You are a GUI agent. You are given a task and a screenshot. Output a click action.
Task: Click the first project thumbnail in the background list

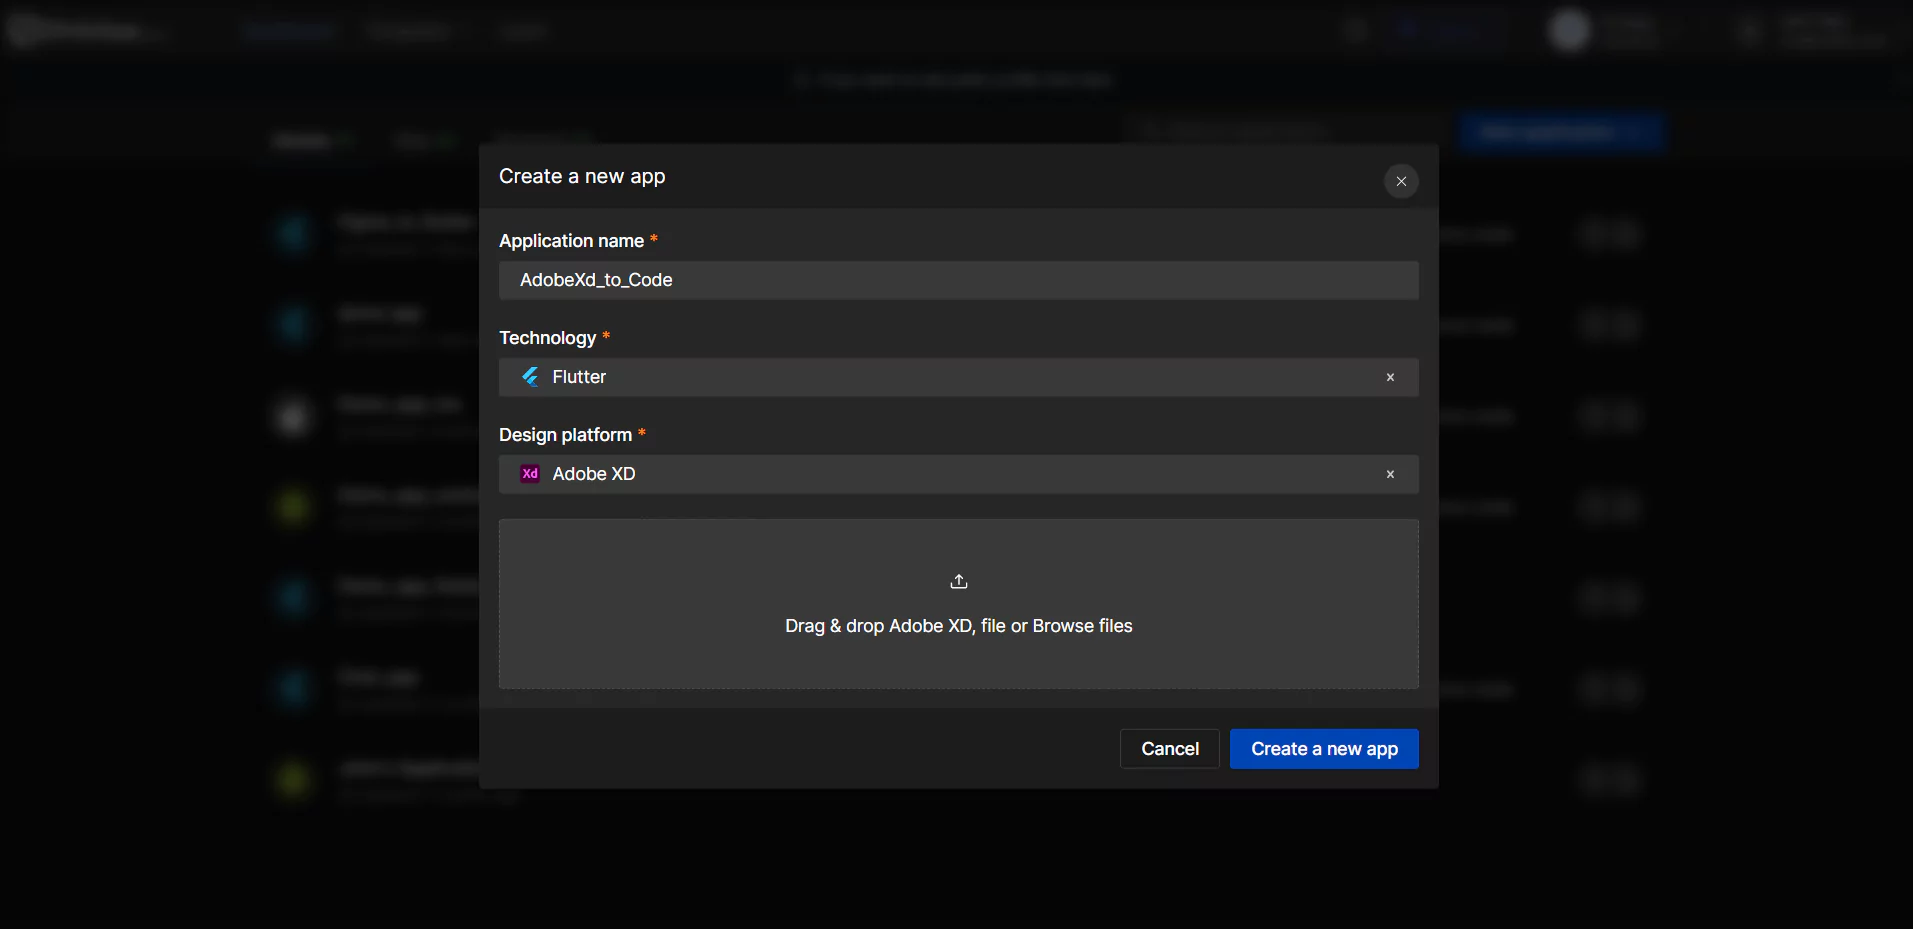point(293,233)
